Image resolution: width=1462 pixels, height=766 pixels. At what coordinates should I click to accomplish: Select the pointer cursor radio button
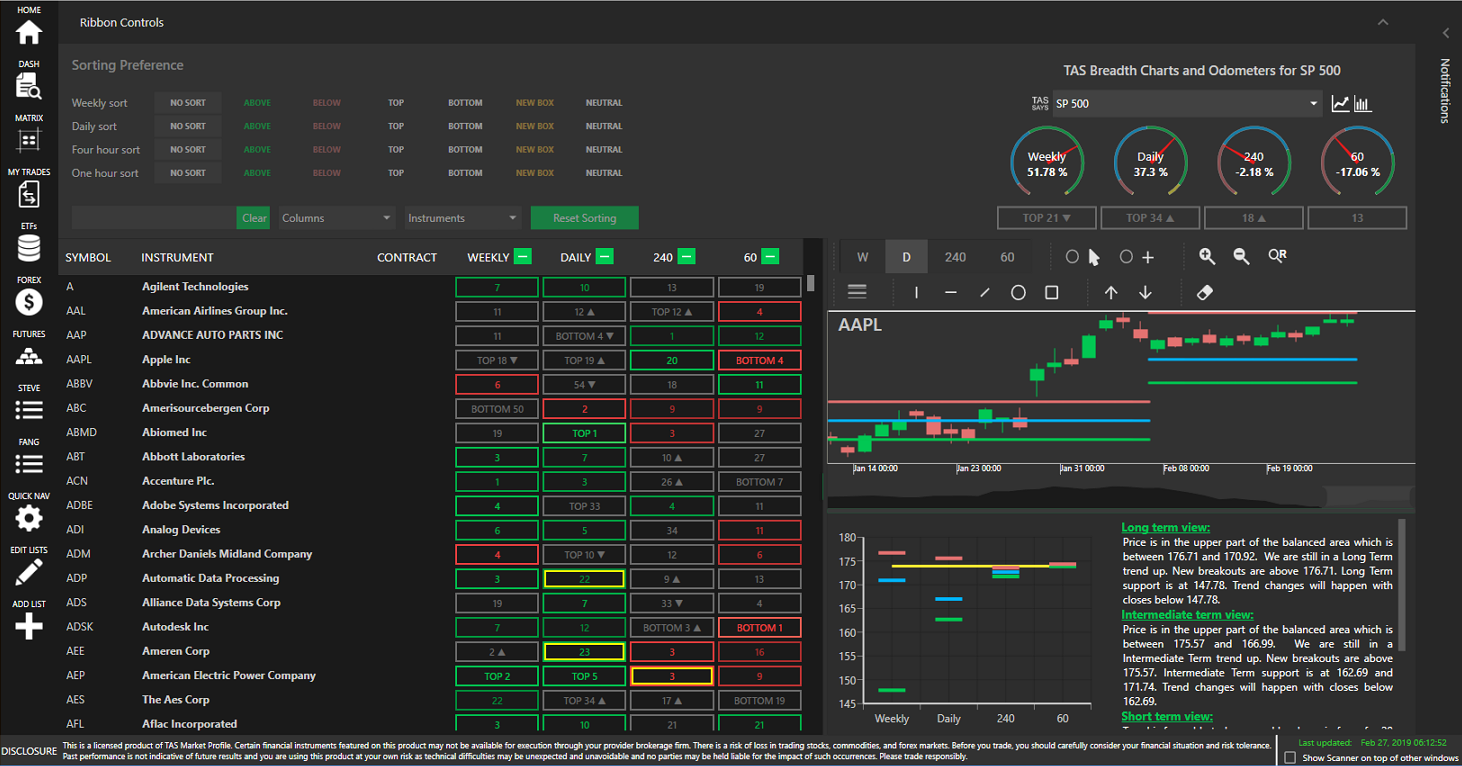[x=1073, y=257]
